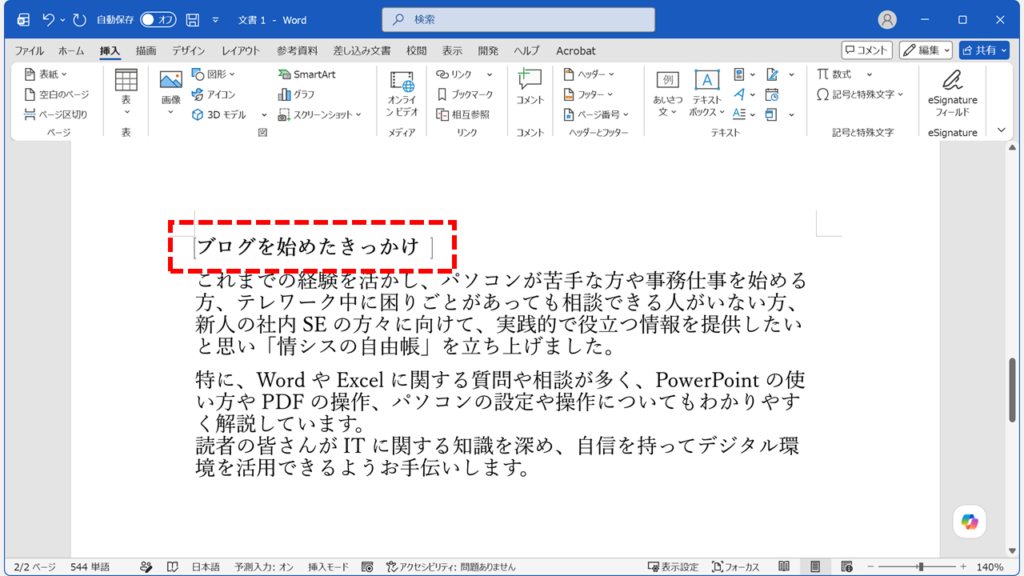The image size is (1024, 576).
Task: Open the 図形 shapes gallery
Action: 214,74
